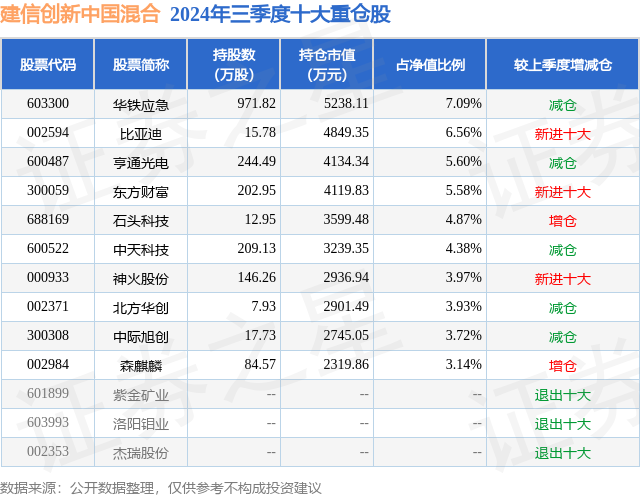Screen dimensions: 640x497
Task: Click market value 2745.05
Action: tap(346, 335)
